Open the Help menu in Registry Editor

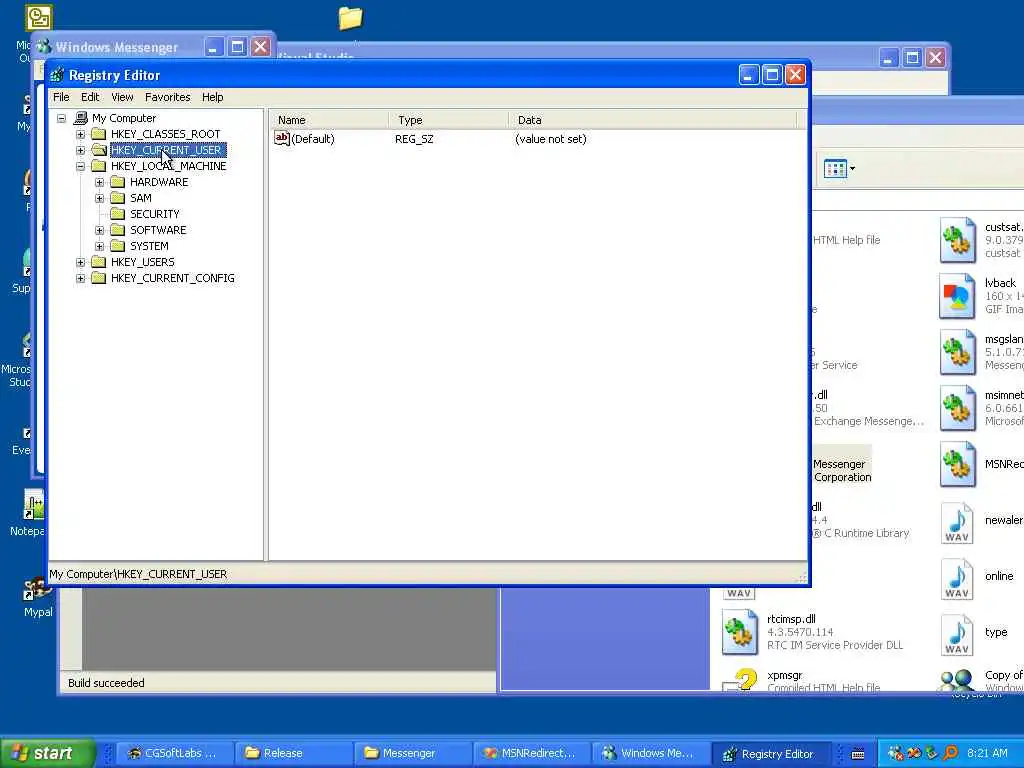click(212, 97)
